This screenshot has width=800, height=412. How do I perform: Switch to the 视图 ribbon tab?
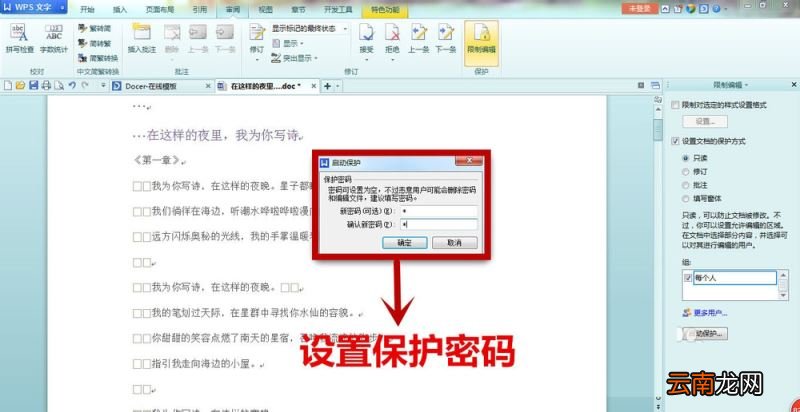266,10
